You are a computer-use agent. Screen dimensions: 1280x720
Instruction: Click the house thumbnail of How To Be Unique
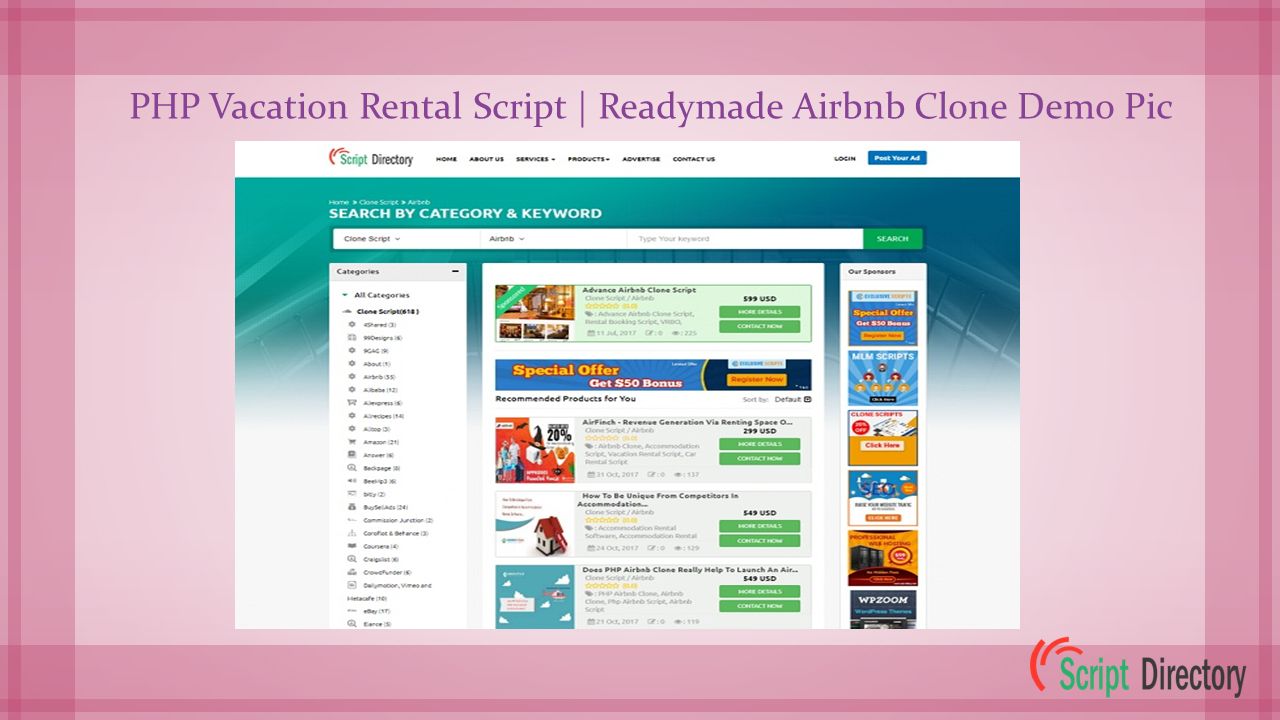[x=535, y=524]
